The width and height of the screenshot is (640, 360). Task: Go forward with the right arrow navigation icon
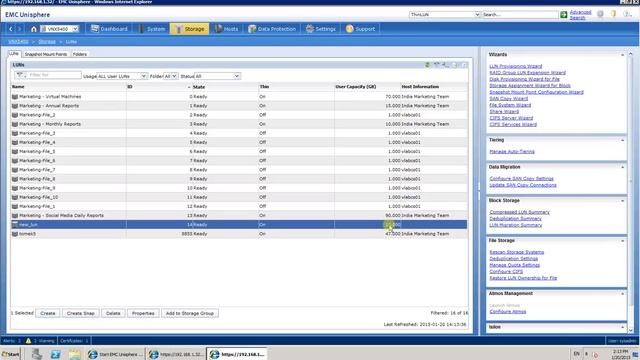[19, 29]
